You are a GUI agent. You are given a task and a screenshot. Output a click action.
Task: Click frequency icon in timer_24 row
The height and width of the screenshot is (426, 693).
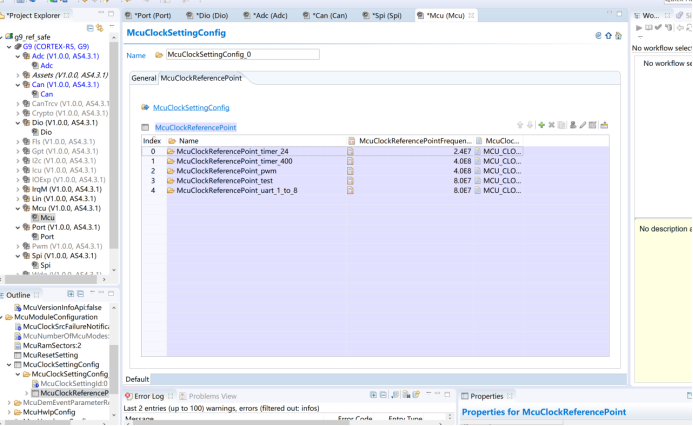tap(350, 152)
